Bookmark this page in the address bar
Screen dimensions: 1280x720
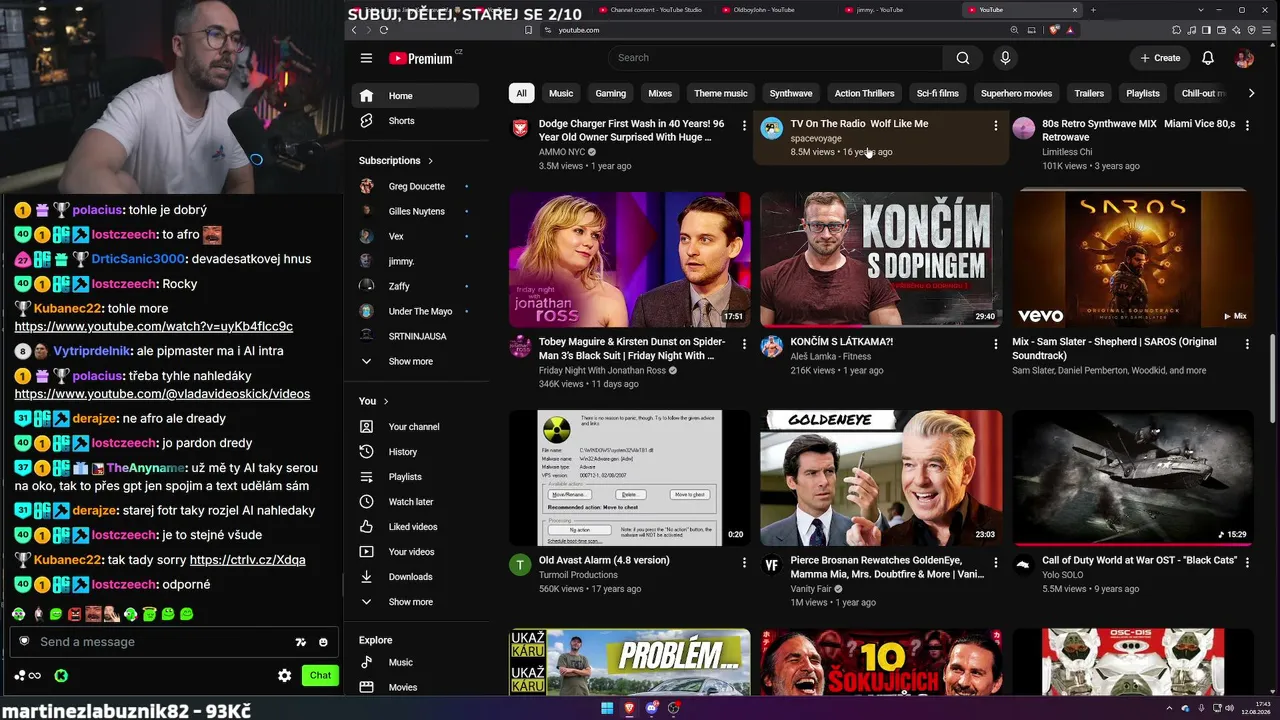coord(528,30)
